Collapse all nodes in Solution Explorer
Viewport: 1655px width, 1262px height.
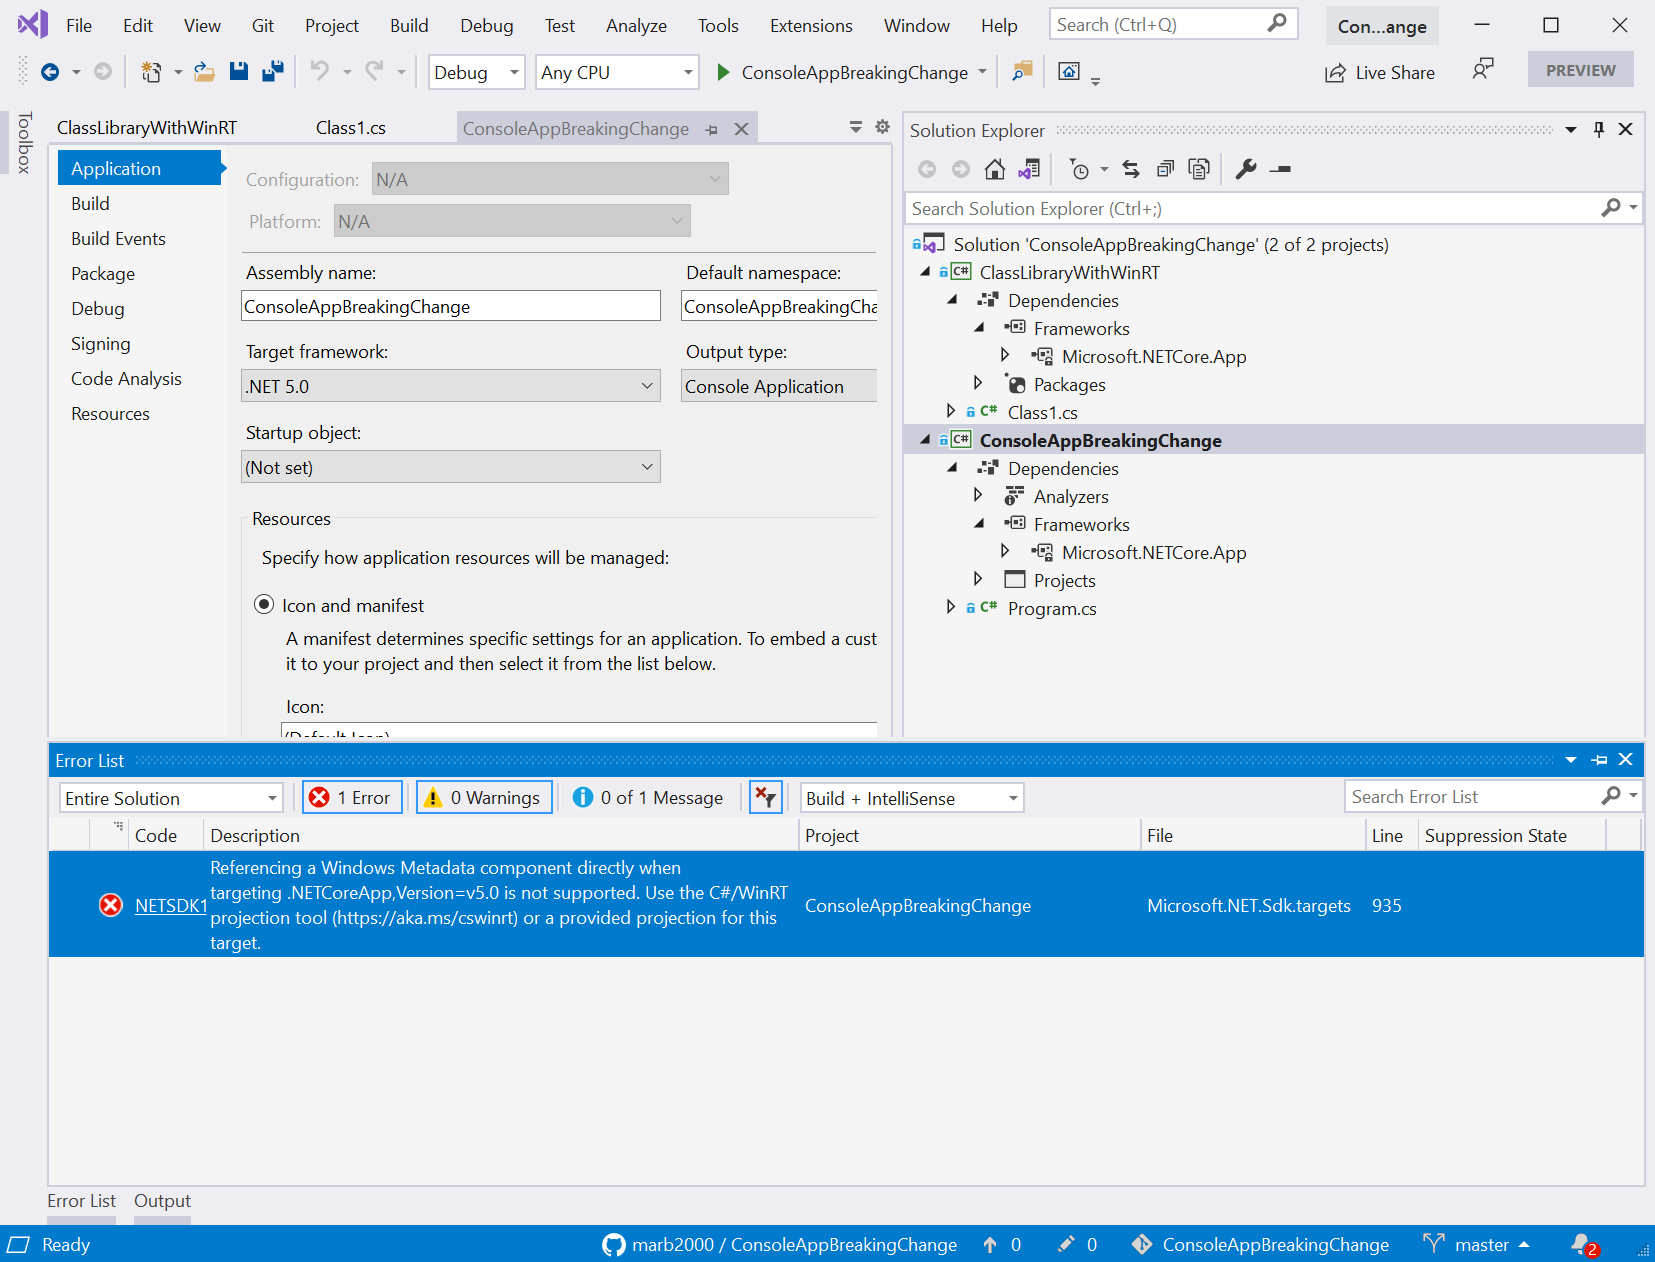[1165, 169]
